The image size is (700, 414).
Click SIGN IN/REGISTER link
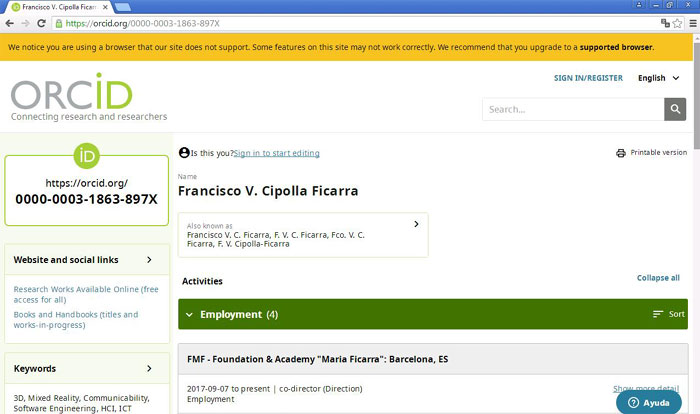click(588, 78)
